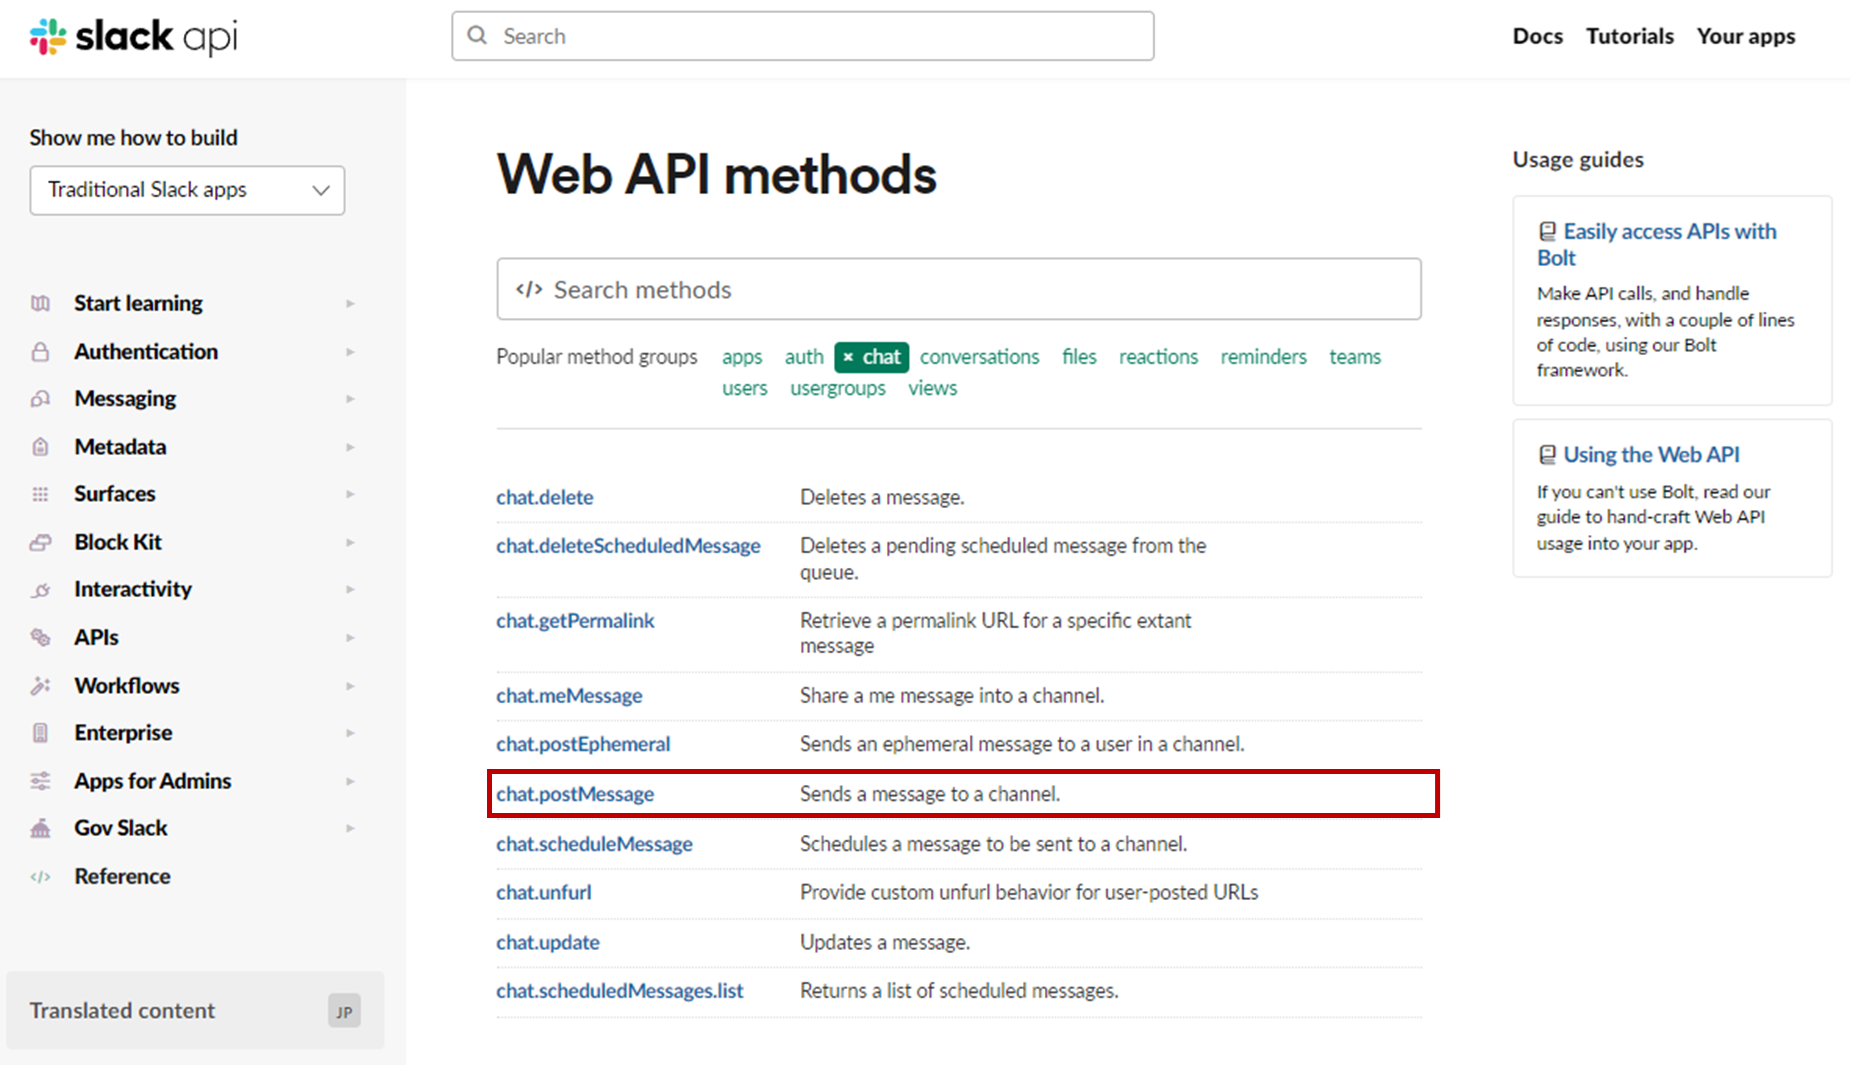Open the Traditional Slack apps dropdown
1850x1065 pixels.
pos(187,190)
